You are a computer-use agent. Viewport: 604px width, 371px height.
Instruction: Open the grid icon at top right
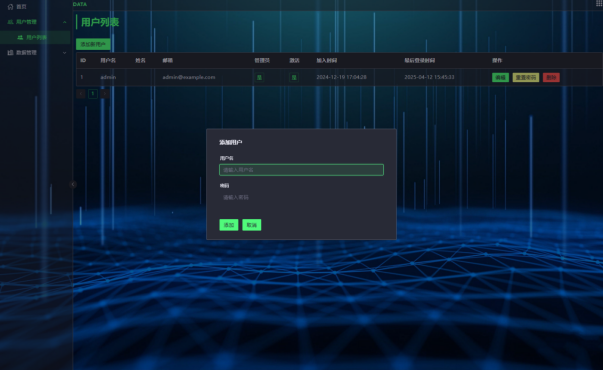(599, 3)
